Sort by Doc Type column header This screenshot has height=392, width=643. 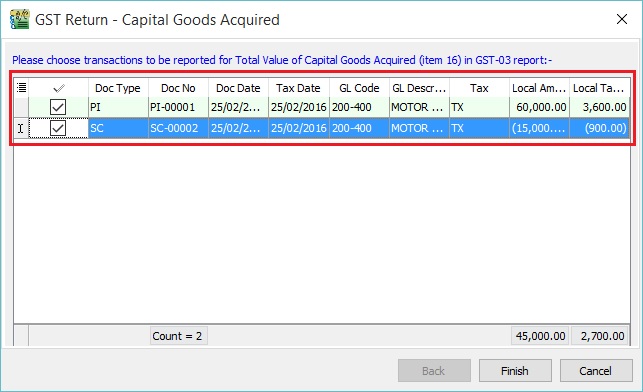point(118,88)
